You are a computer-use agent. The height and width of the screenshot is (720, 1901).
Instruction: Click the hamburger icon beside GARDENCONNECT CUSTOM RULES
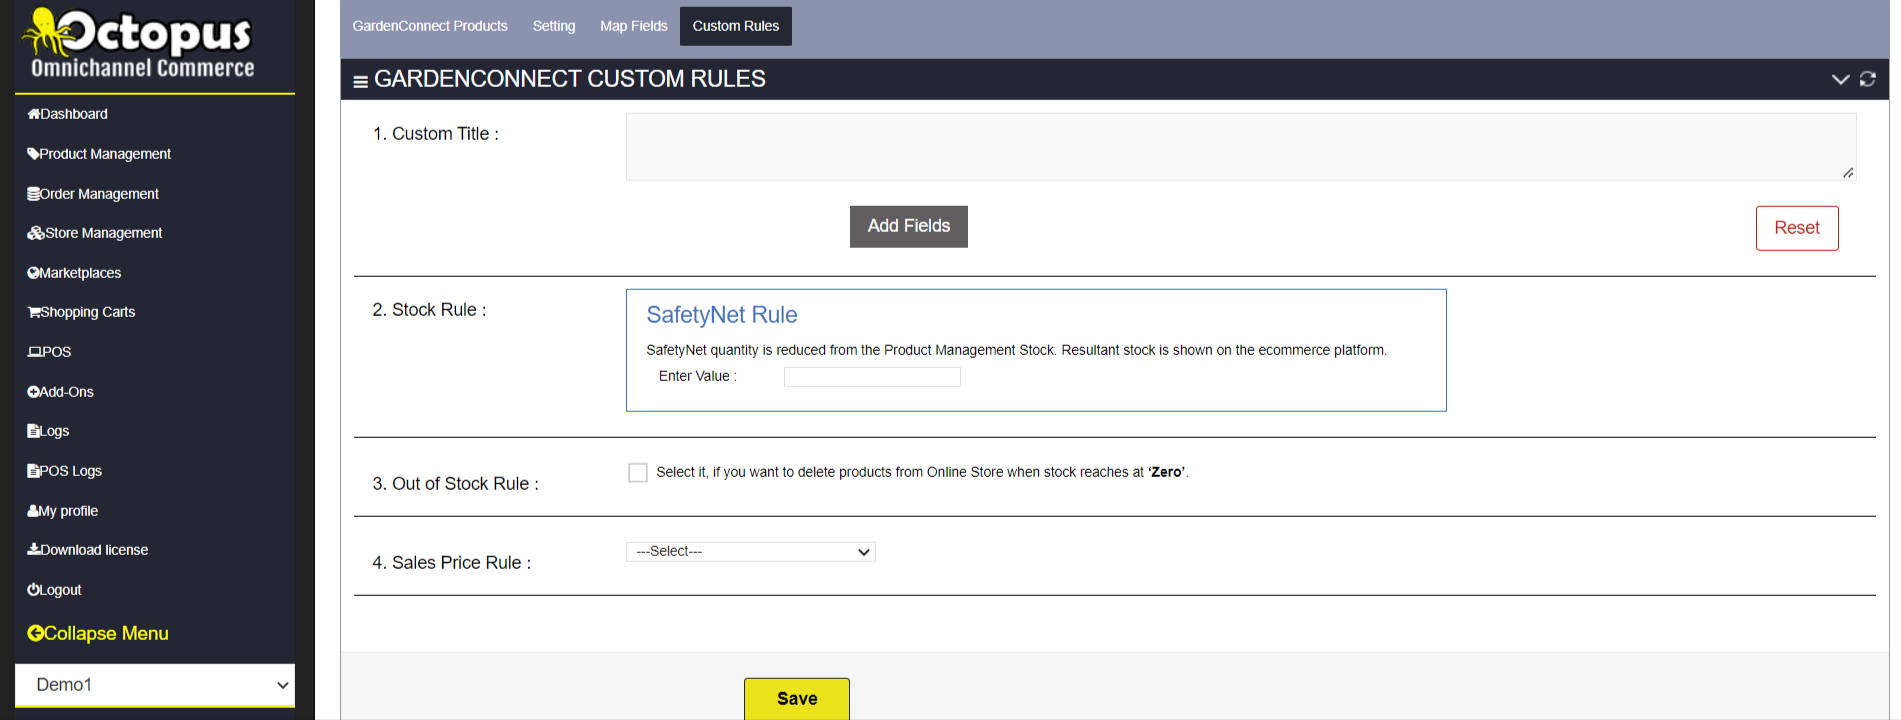pos(361,81)
